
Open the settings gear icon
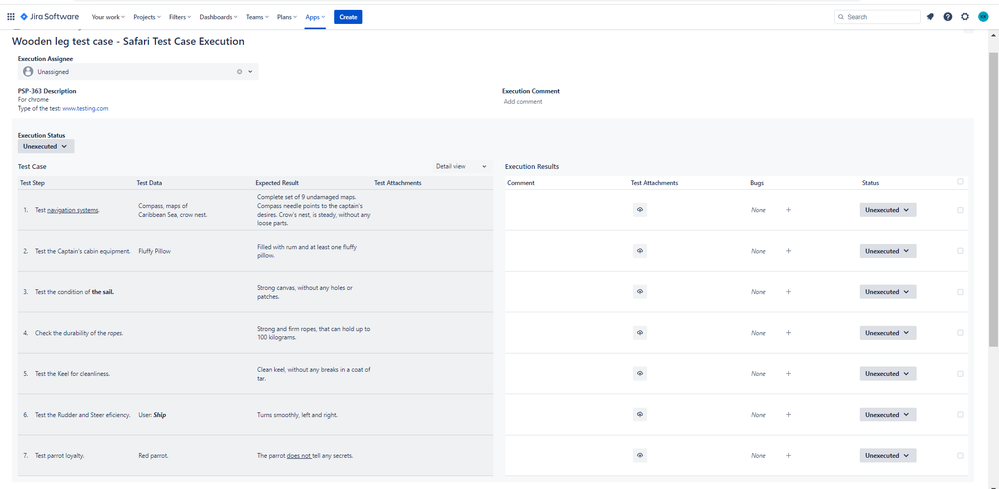(965, 17)
